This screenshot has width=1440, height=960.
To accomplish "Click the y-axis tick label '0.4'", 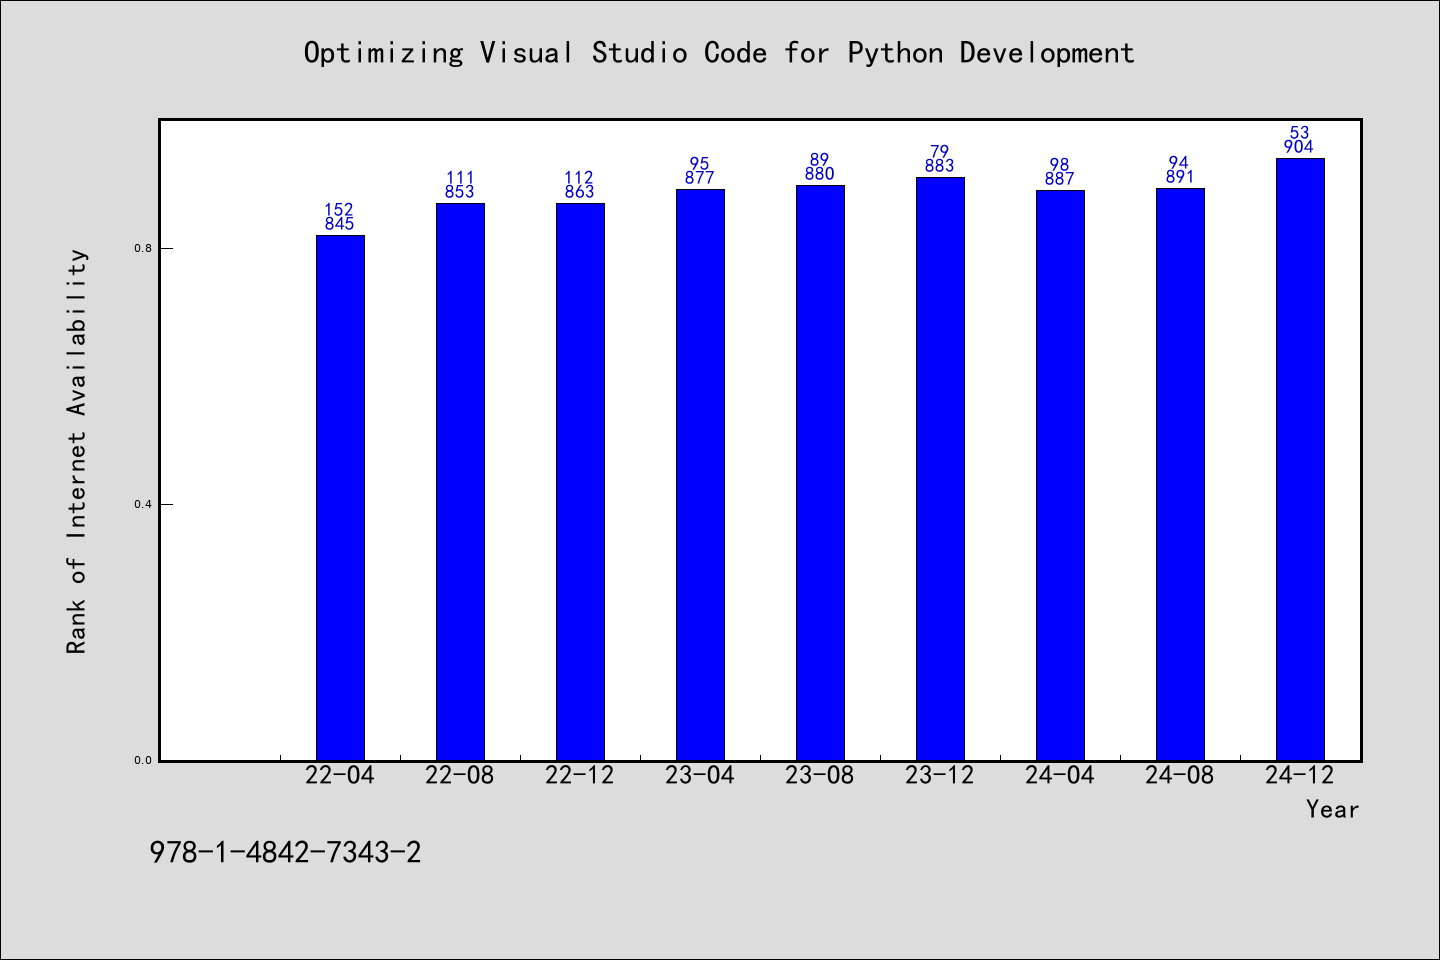I will (142, 504).
